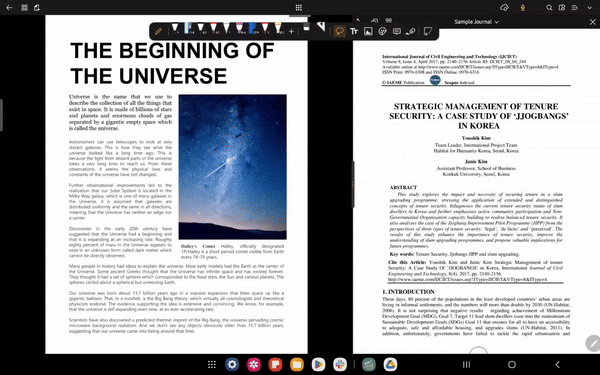Screen dimensions: 600x375
Task: Tap the split view divider handle
Action: coord(352,184)
